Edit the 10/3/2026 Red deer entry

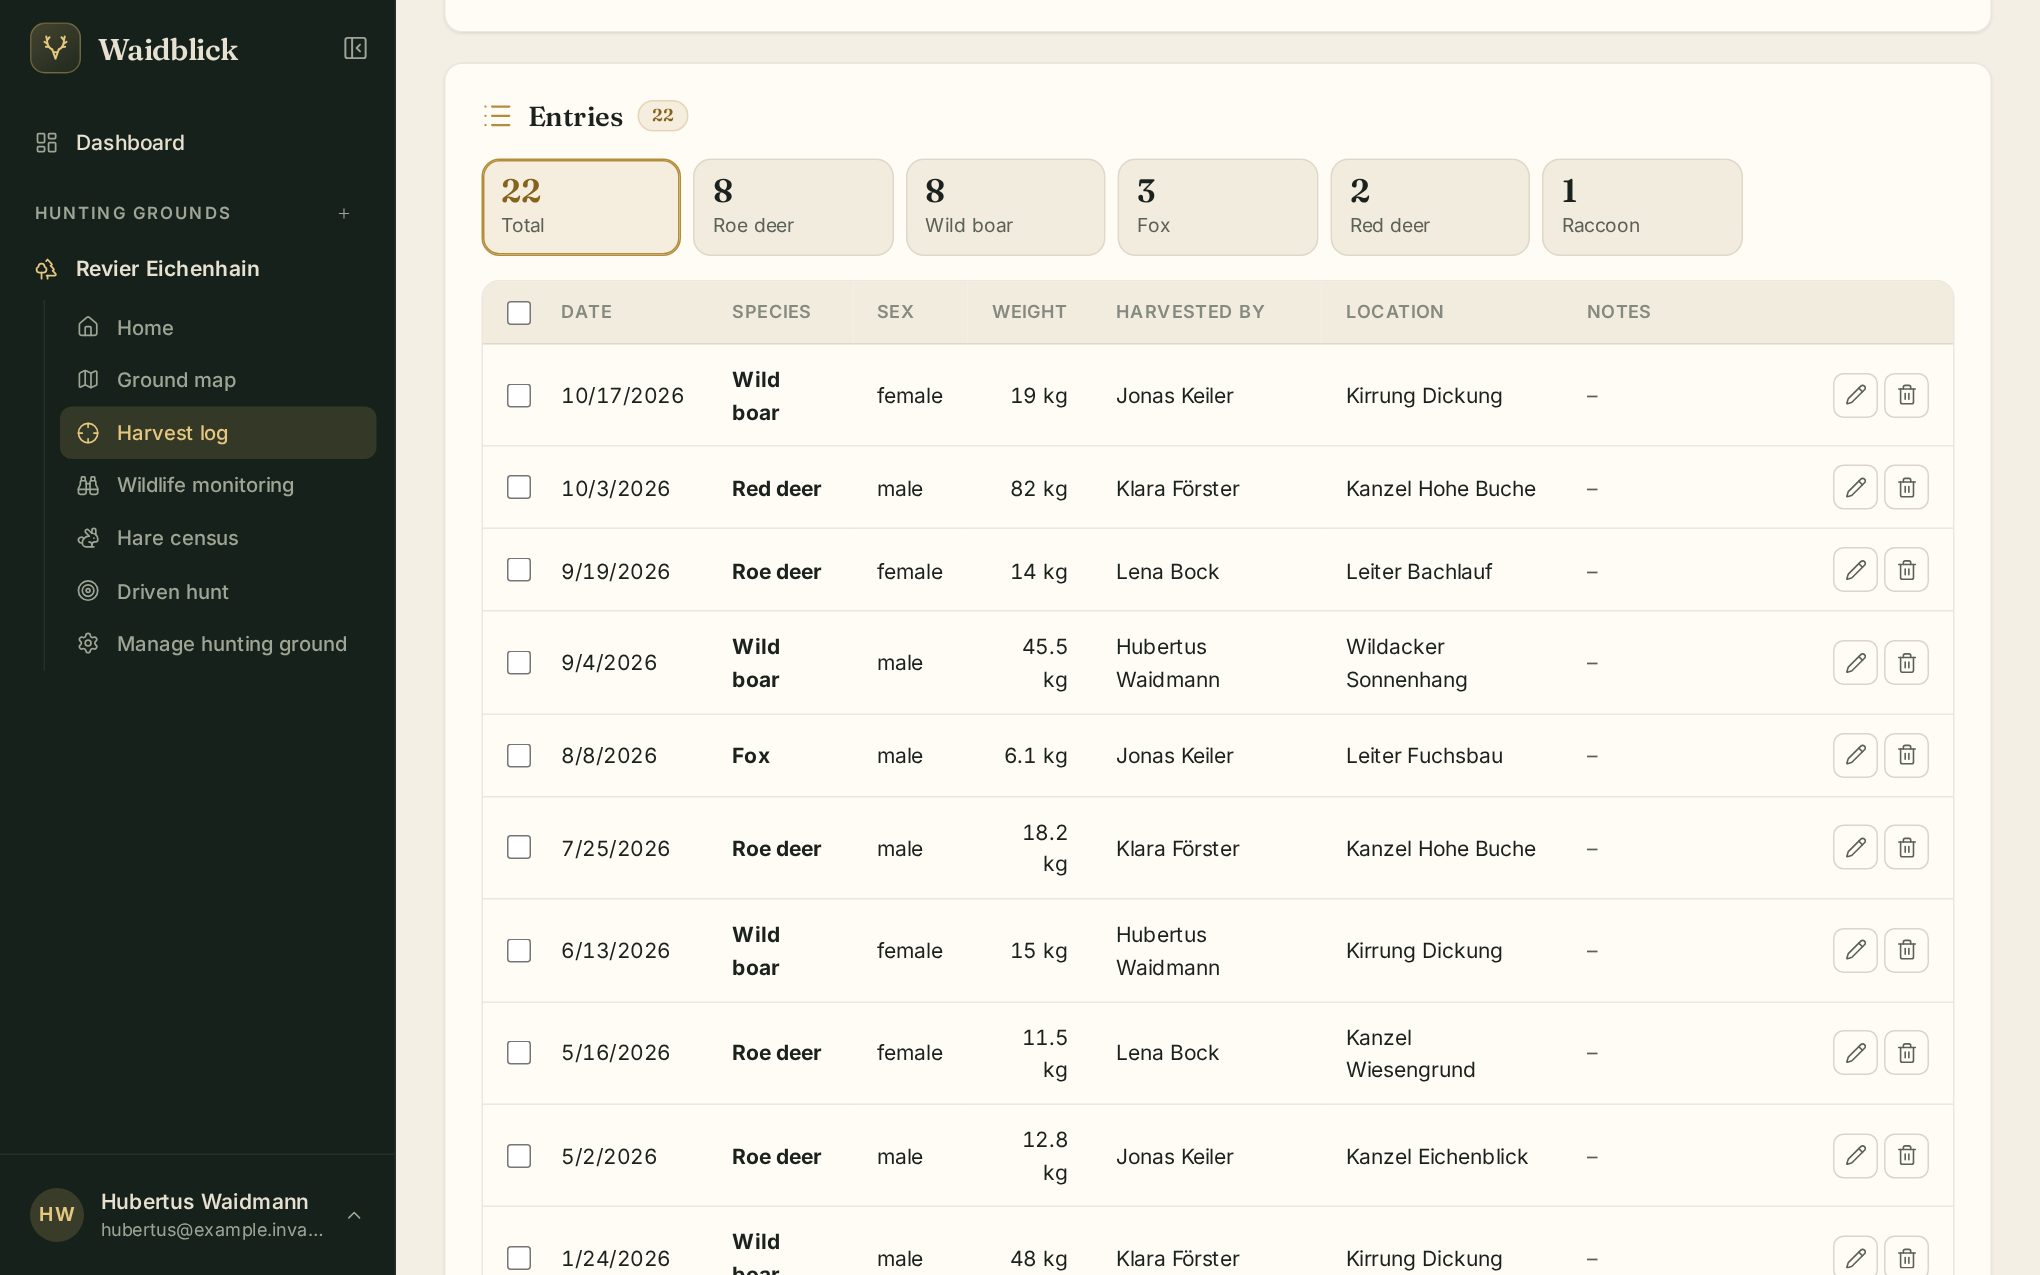click(x=1855, y=487)
